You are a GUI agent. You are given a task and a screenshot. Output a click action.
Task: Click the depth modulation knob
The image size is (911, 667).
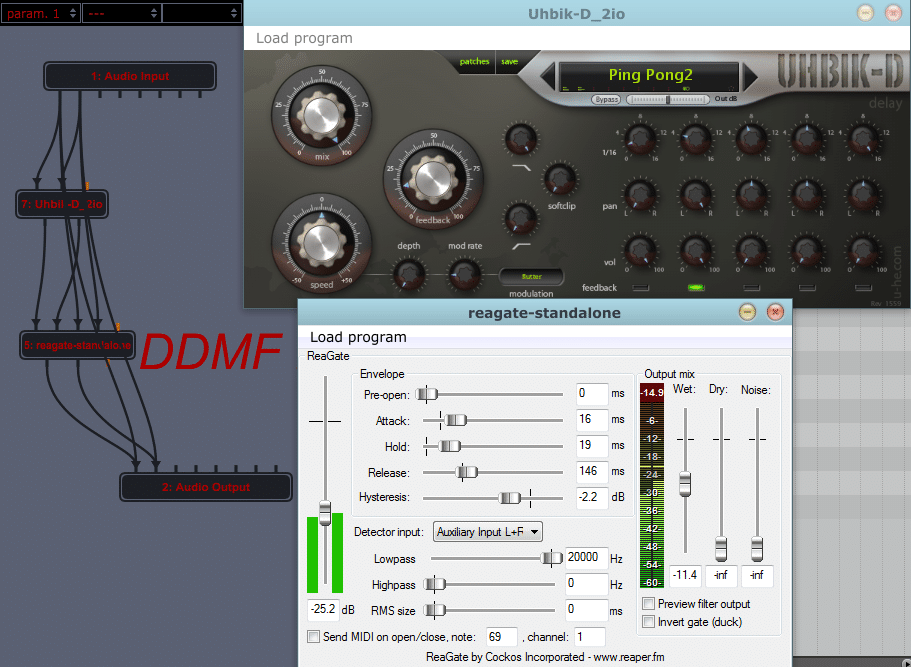[x=408, y=274]
